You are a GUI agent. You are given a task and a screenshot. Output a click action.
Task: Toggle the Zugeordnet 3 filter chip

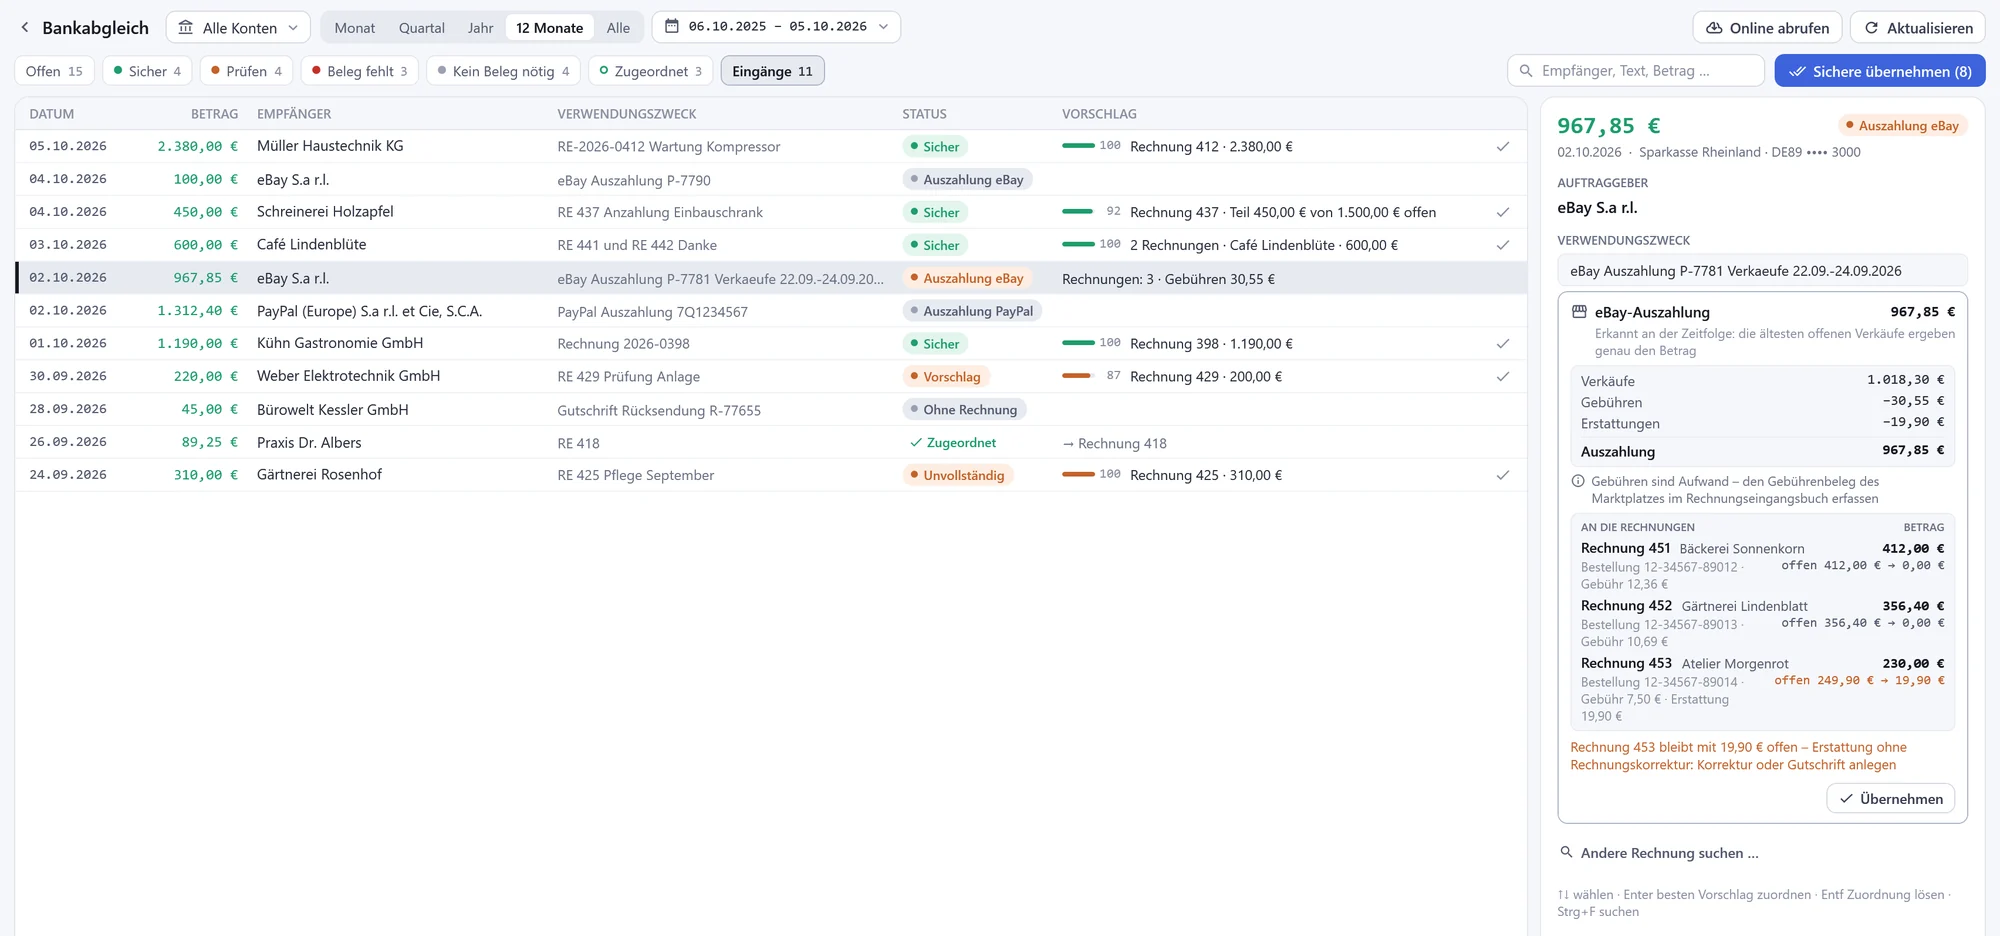[651, 71]
